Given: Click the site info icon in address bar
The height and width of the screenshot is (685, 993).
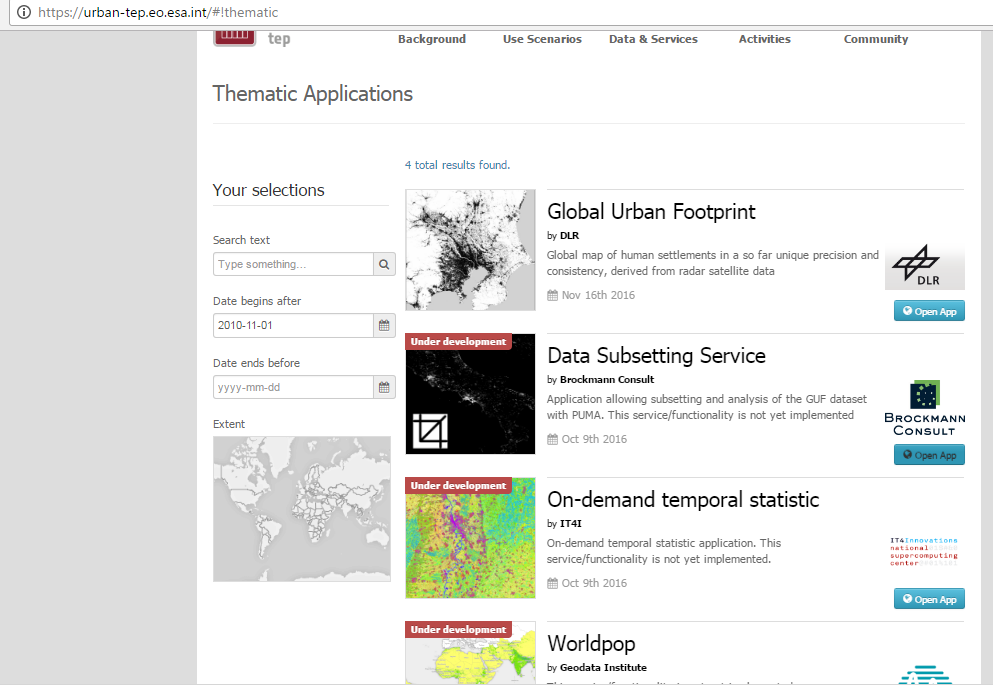Looking at the screenshot, I should point(23,12).
